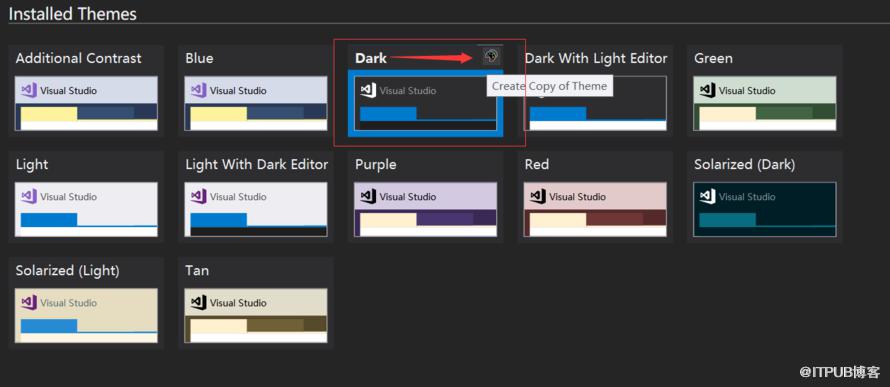
Task: Click the Additional Contrast title text
Action: coord(78,58)
